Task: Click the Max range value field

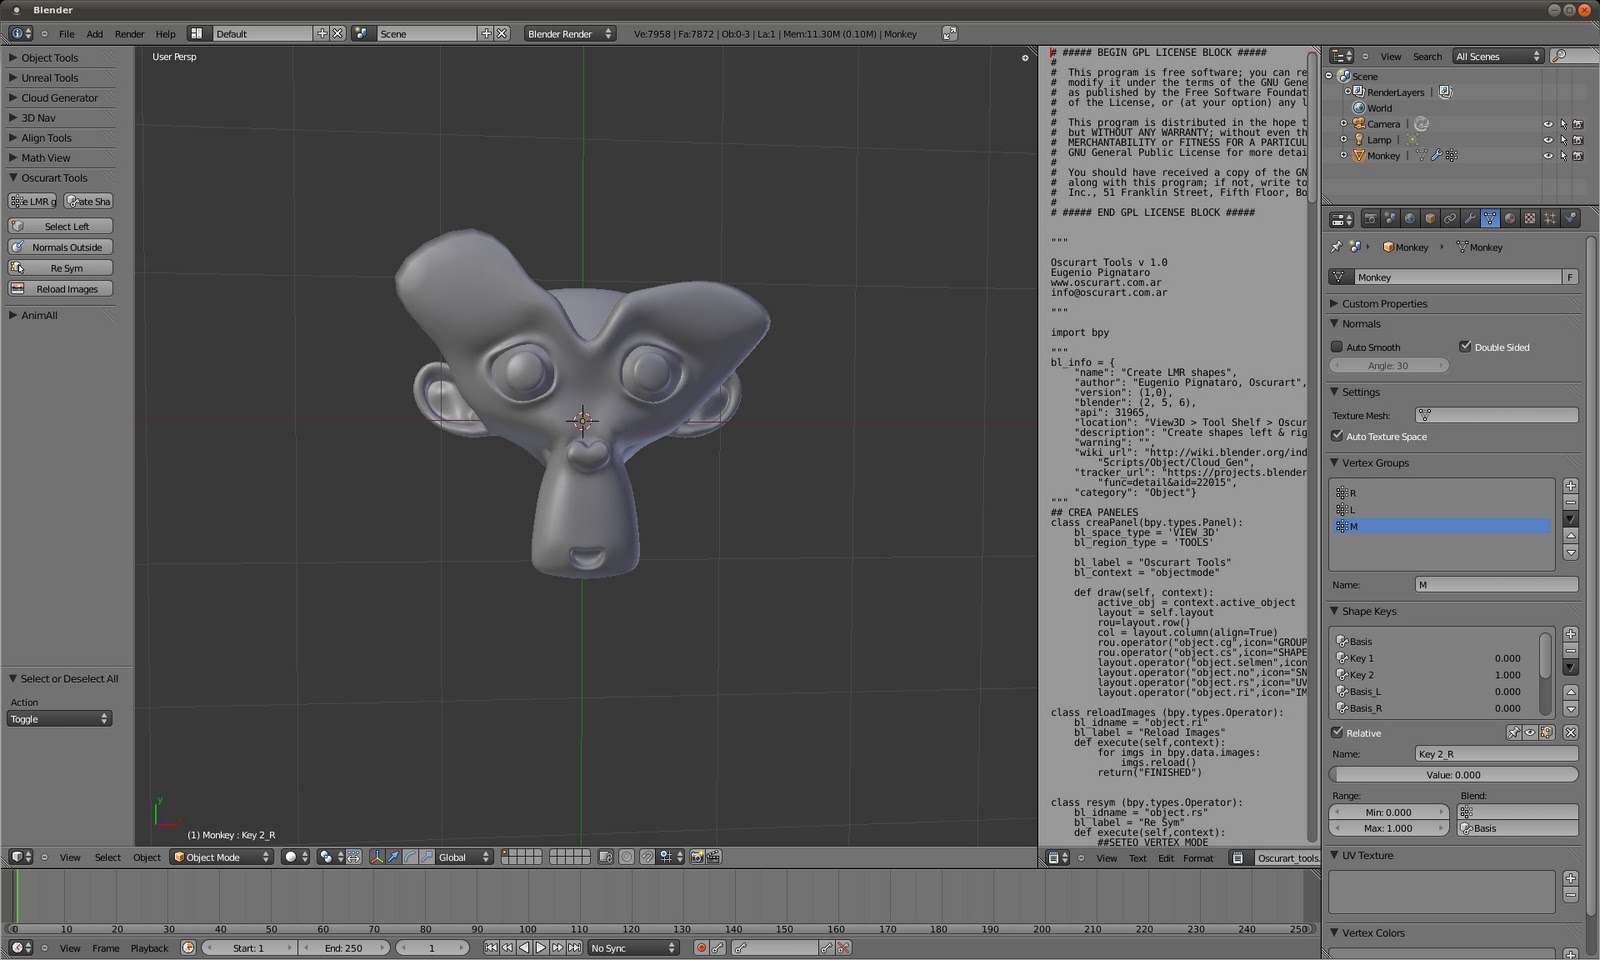Action: [1389, 828]
